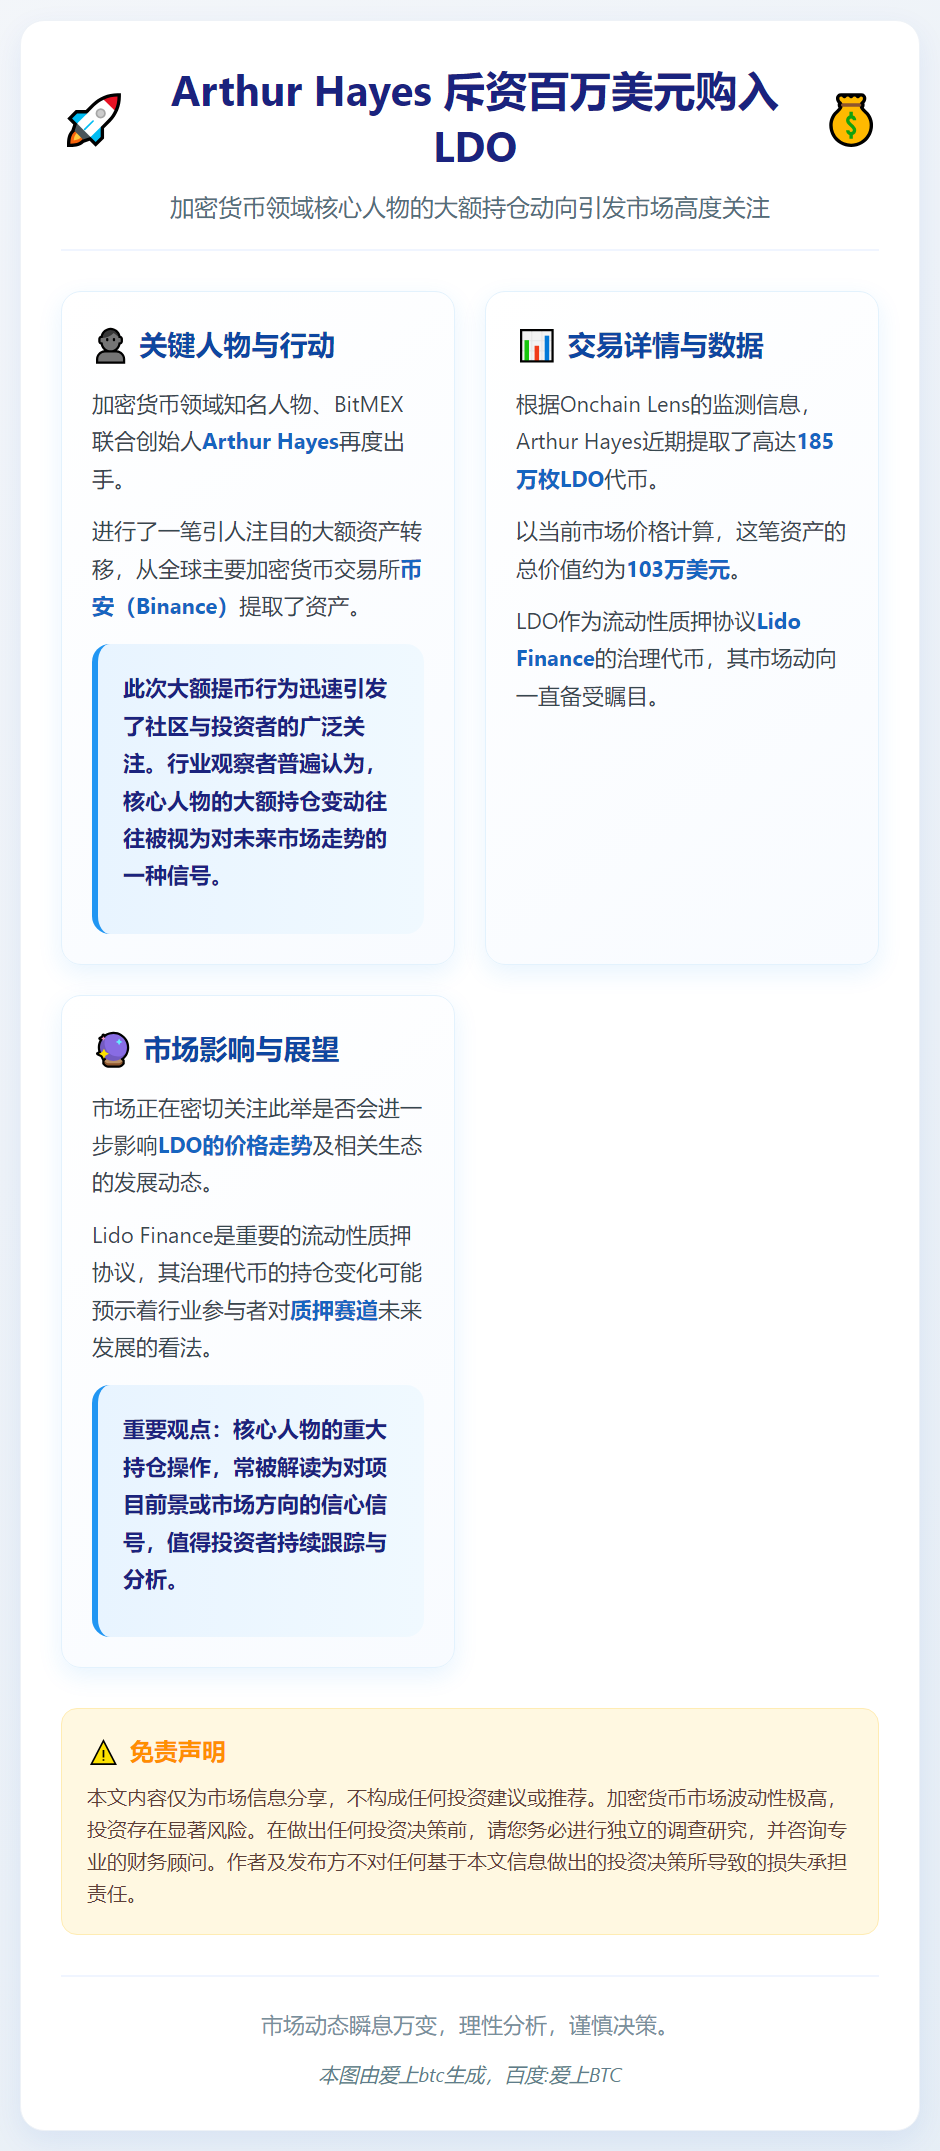Viewport: 940px width, 2151px height.
Task: Click the highlighted 币安（Binance）text
Action: (257, 588)
